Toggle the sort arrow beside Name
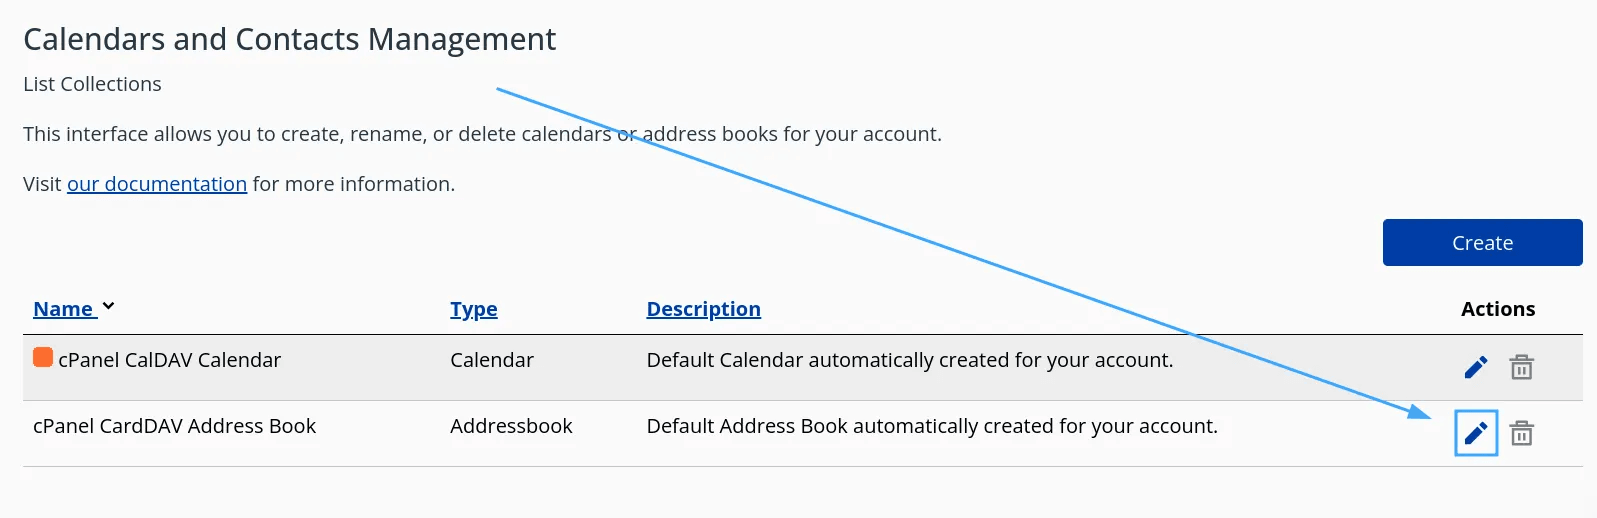This screenshot has height=518, width=1597. pyautogui.click(x=108, y=306)
